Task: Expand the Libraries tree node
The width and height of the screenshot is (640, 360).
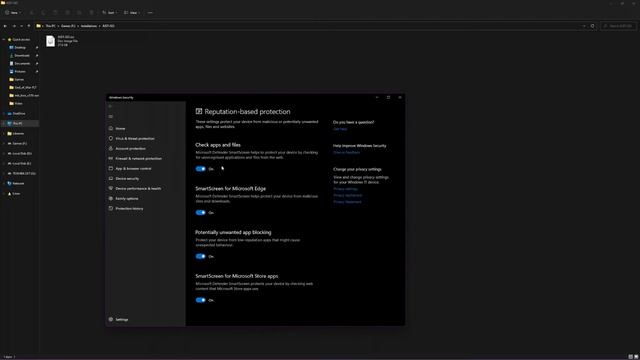Action: click(4, 133)
